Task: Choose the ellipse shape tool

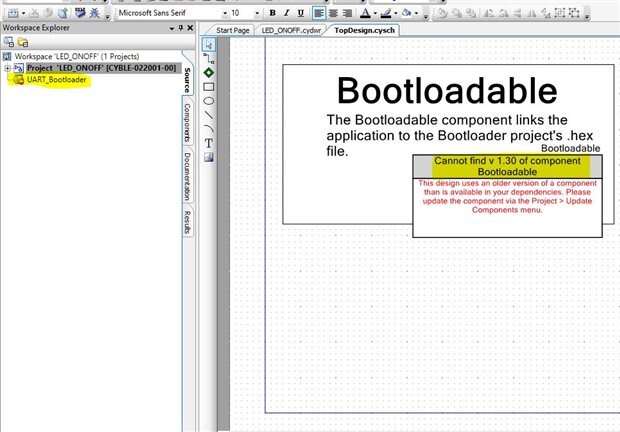Action: [209, 101]
